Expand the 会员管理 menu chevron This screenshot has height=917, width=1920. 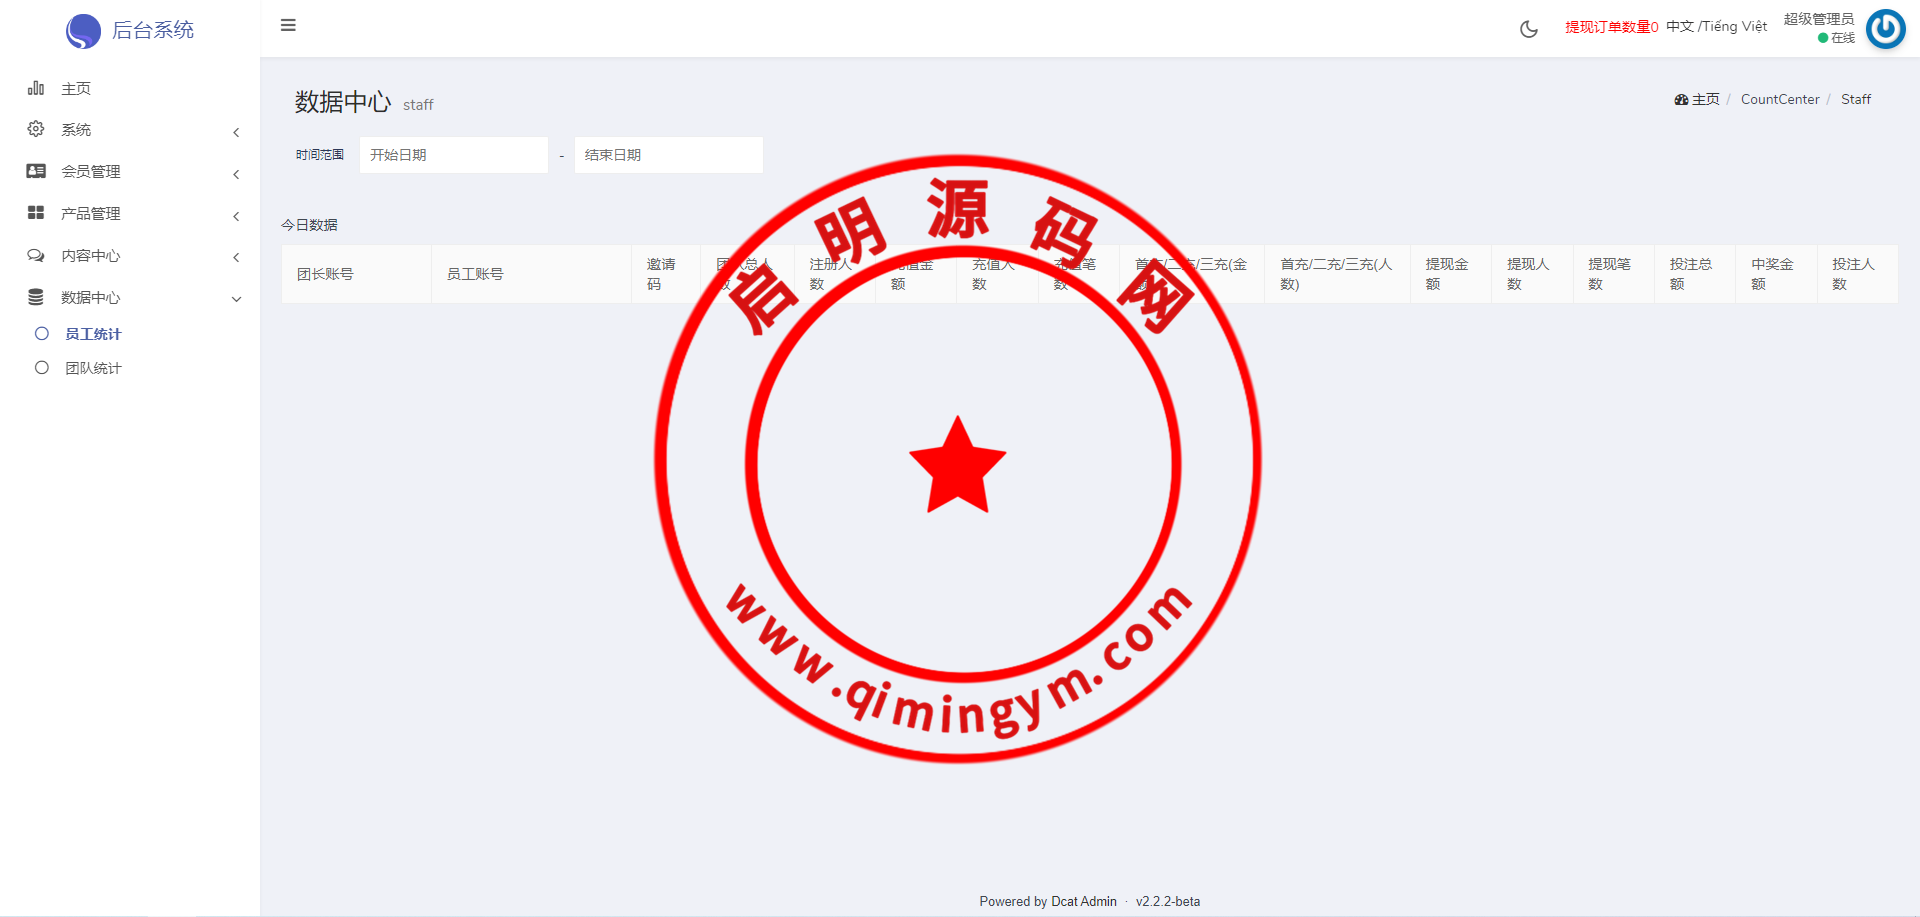236,174
